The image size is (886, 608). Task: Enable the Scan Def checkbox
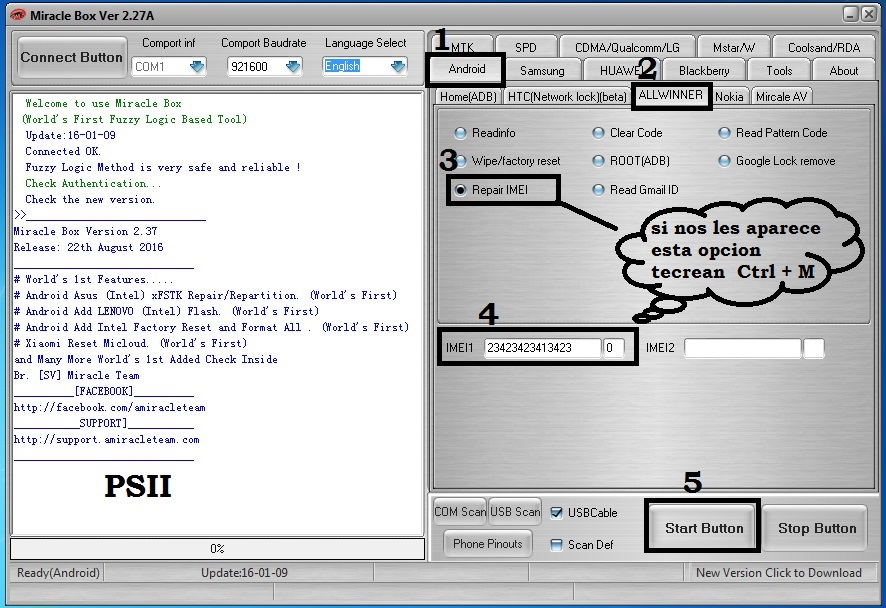(556, 545)
